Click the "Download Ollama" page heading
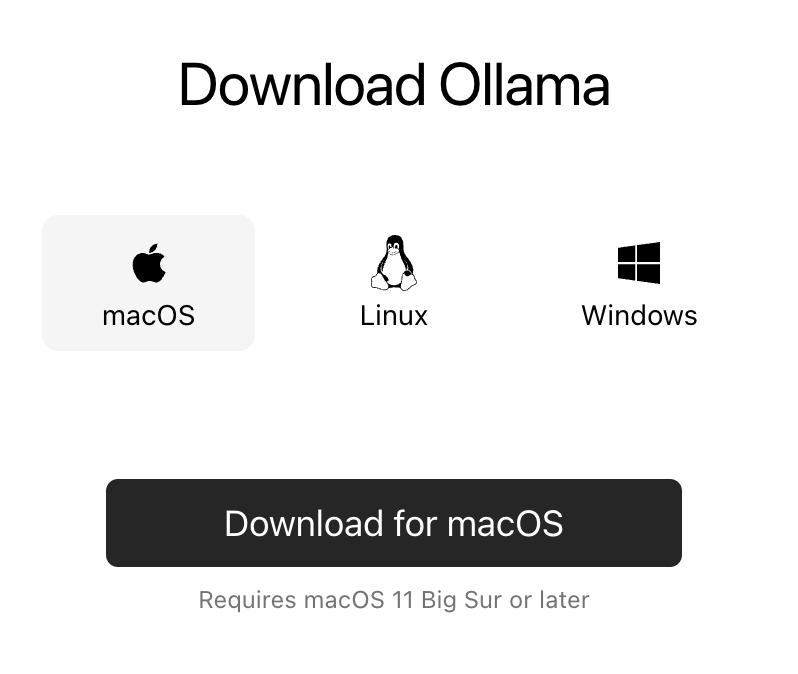 (394, 85)
